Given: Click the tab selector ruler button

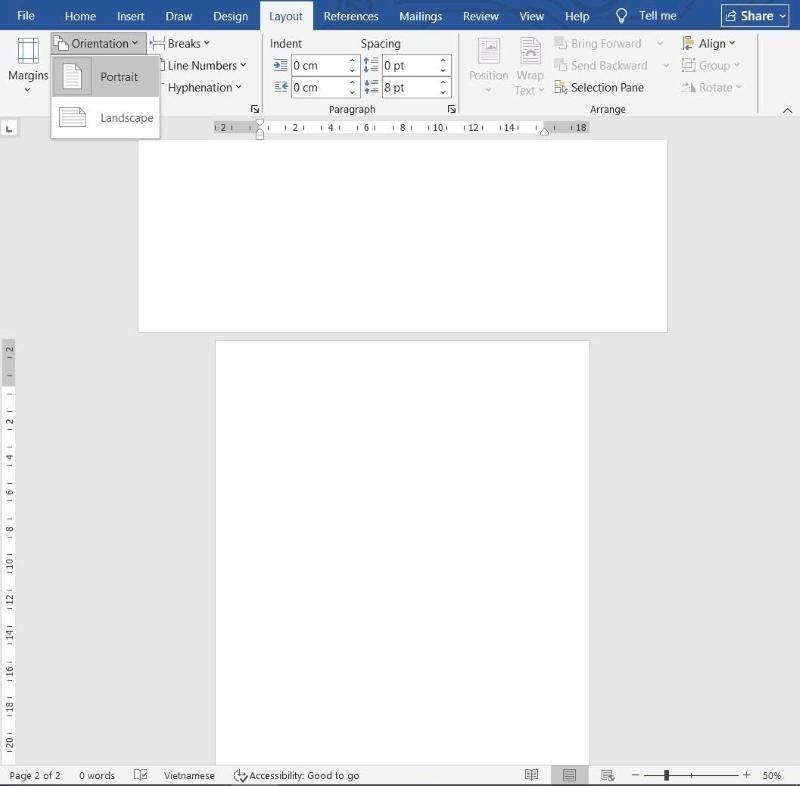Looking at the screenshot, I should tap(9, 129).
